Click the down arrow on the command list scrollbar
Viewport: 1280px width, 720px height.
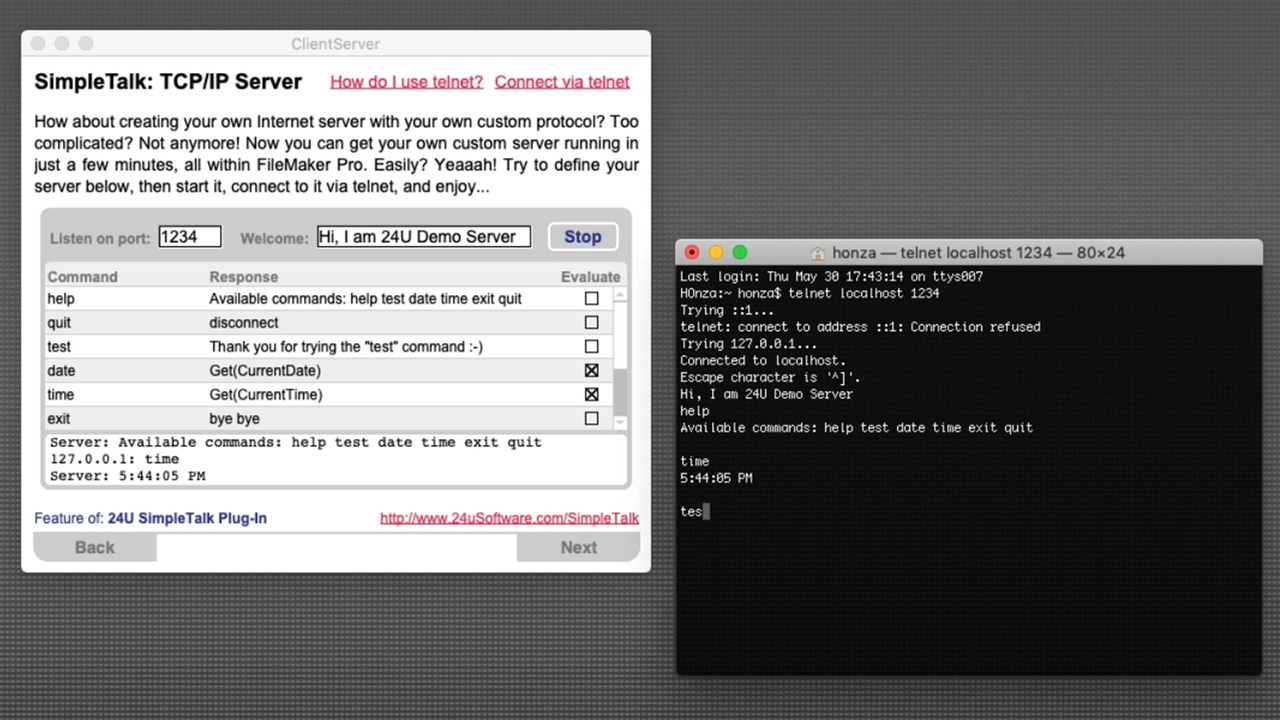[x=619, y=423]
